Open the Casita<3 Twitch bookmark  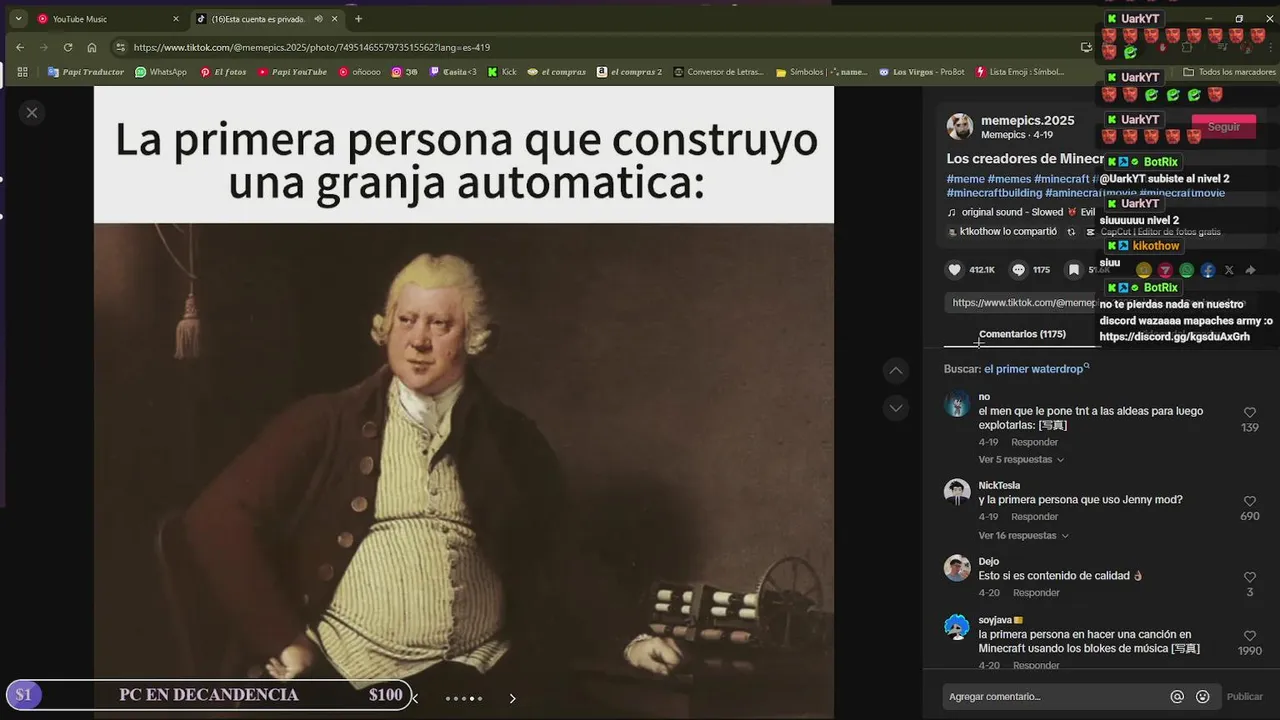coord(453,72)
